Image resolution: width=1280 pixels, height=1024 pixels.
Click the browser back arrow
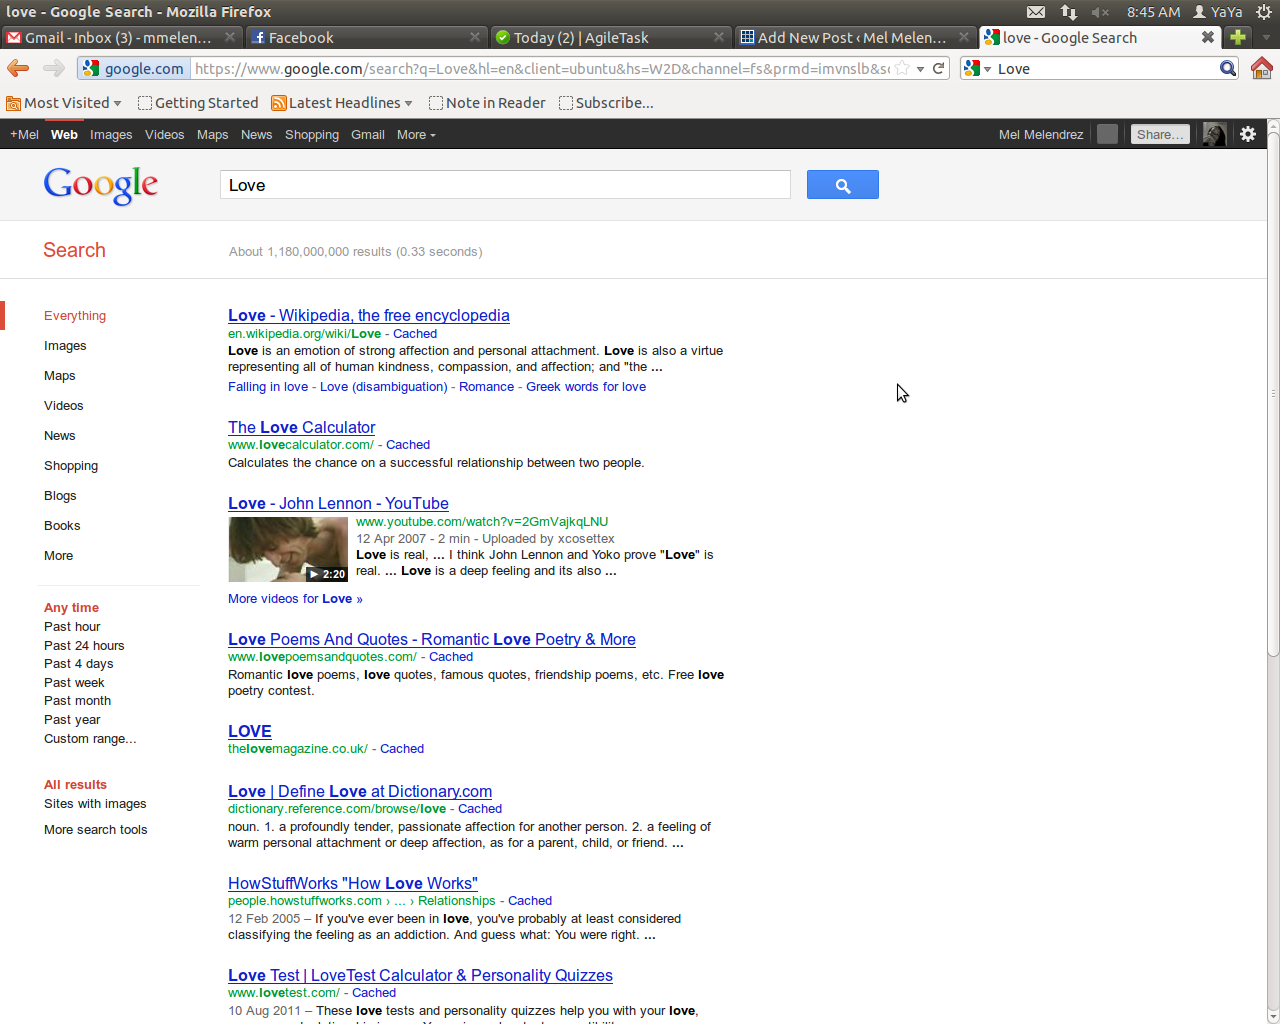pos(18,68)
